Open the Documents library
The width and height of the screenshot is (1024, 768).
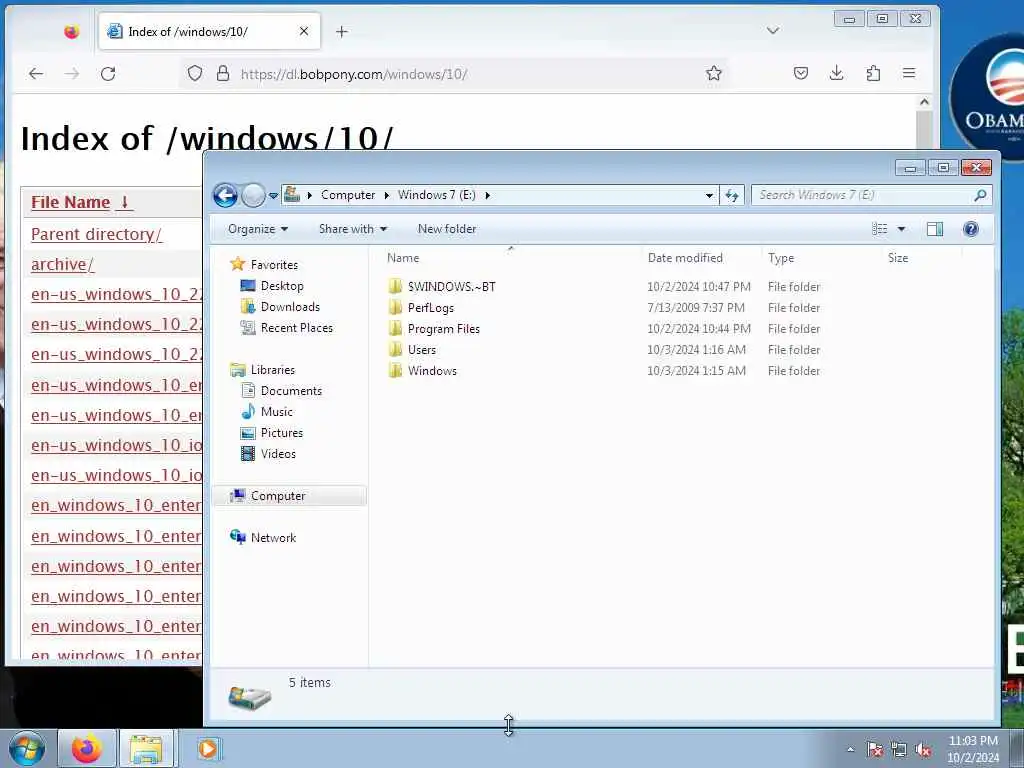click(291, 391)
